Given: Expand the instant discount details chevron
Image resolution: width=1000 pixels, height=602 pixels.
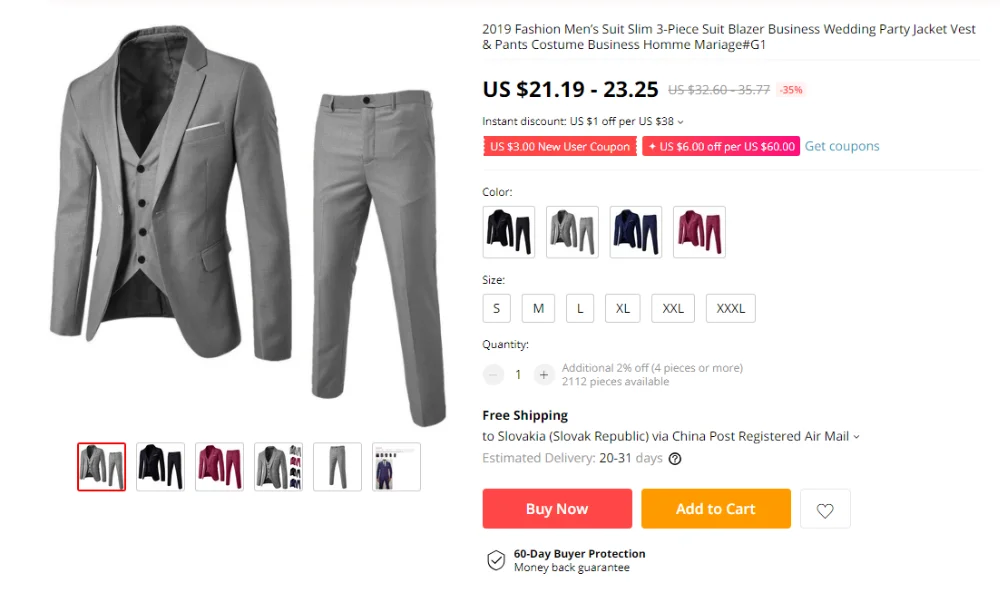Looking at the screenshot, I should click(680, 122).
